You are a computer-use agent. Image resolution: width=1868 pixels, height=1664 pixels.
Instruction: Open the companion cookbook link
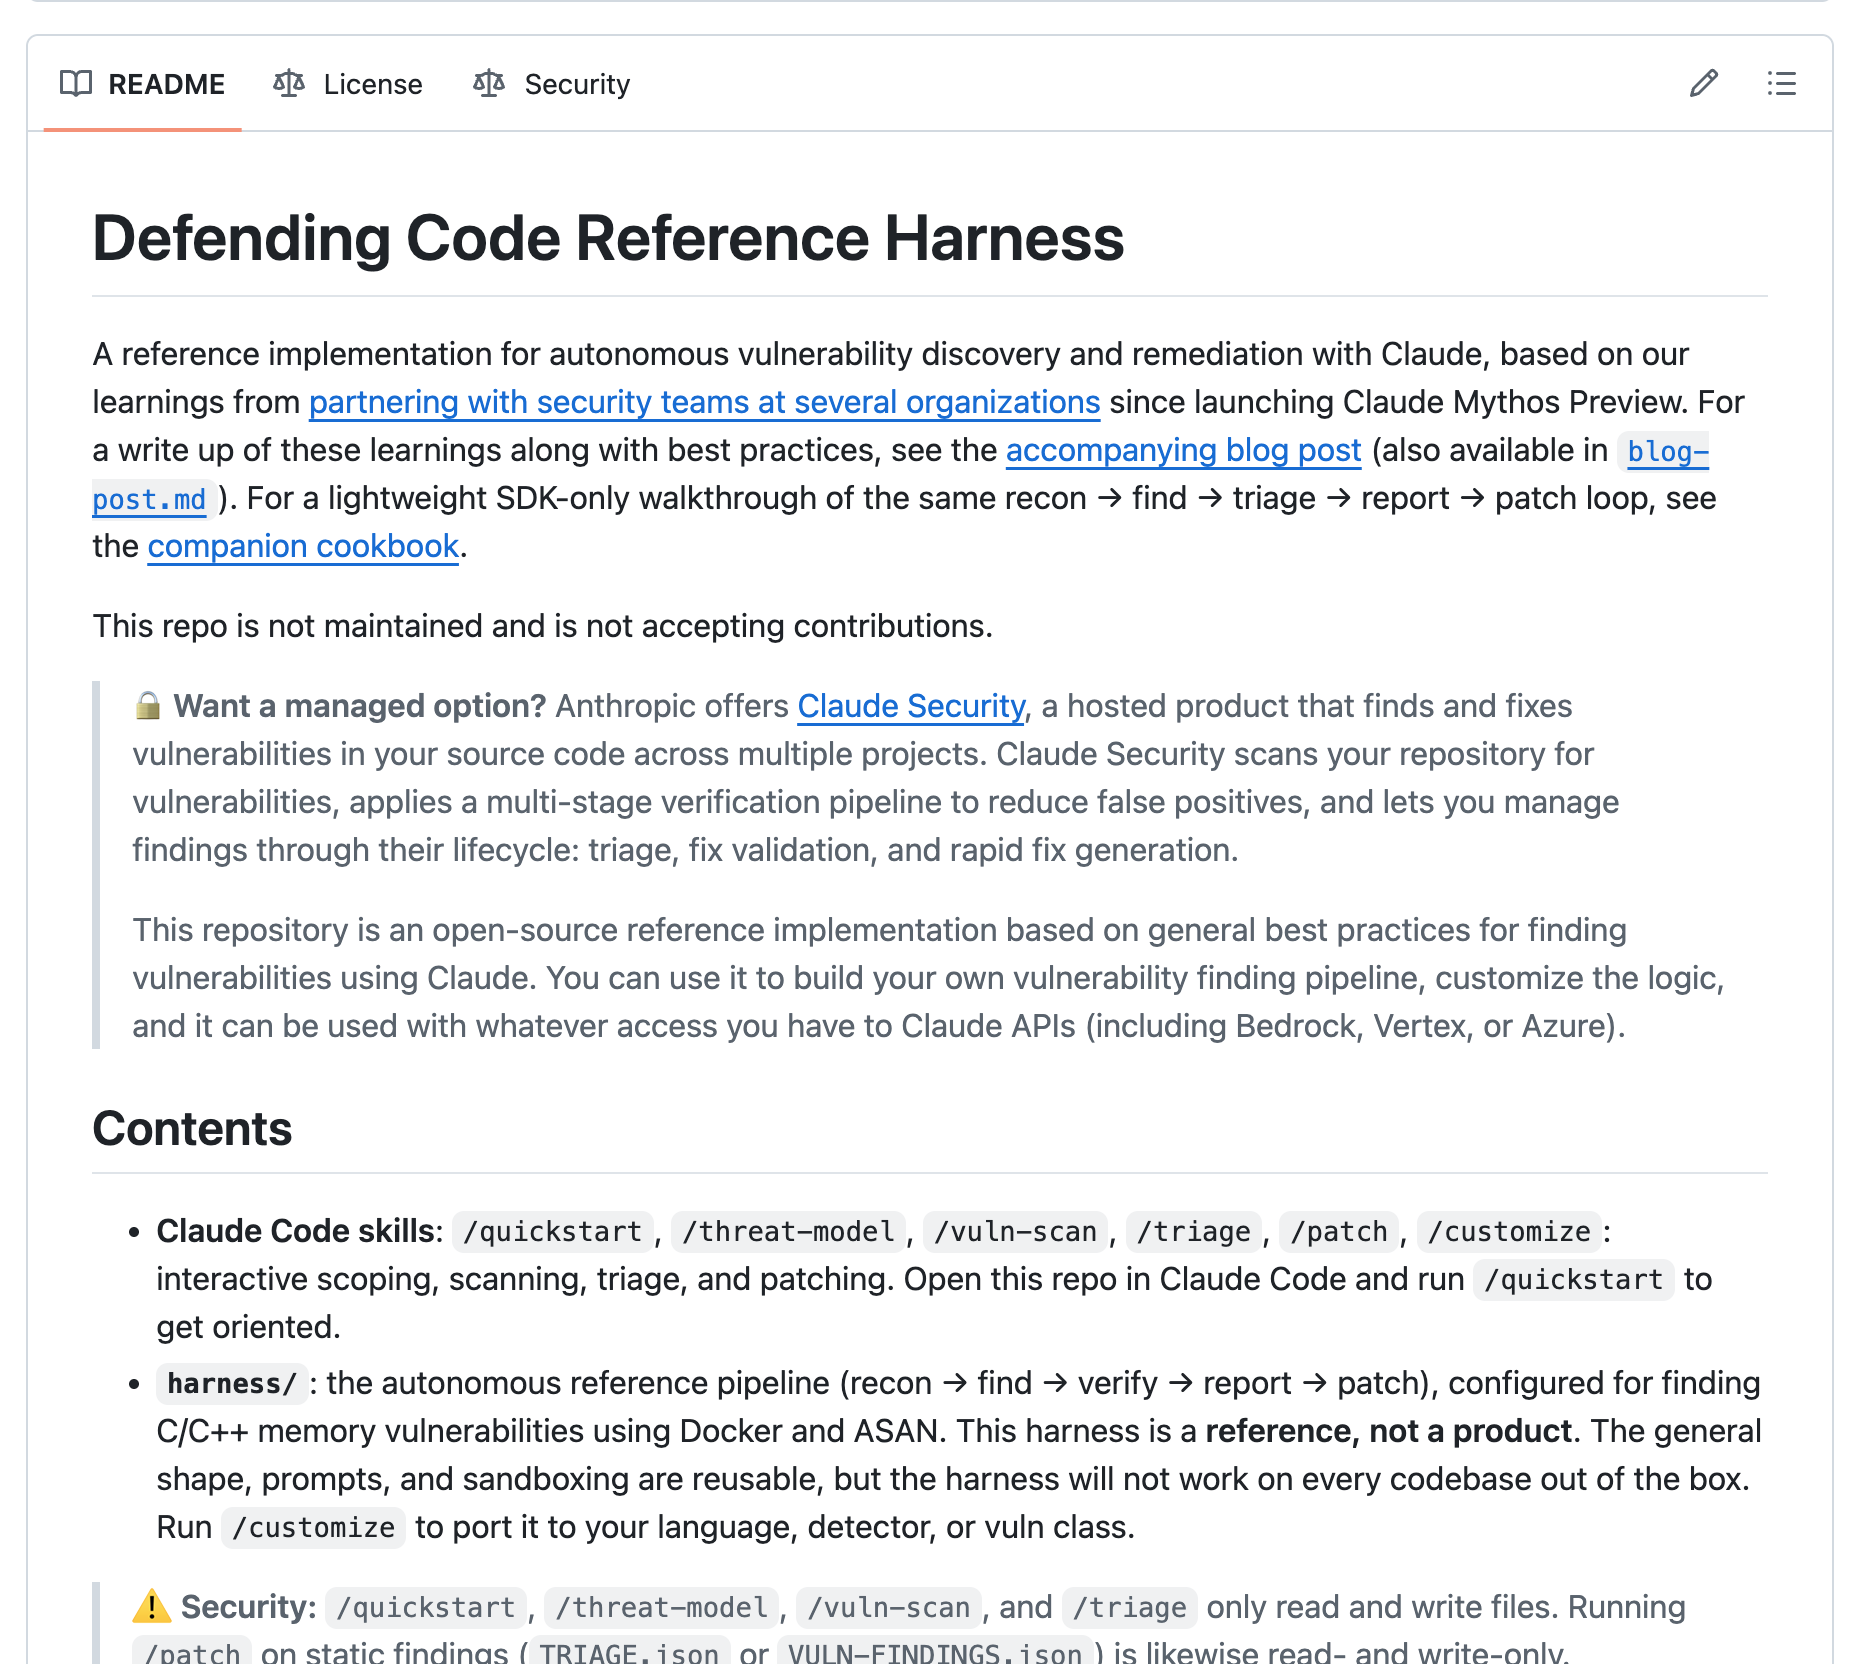pos(303,546)
